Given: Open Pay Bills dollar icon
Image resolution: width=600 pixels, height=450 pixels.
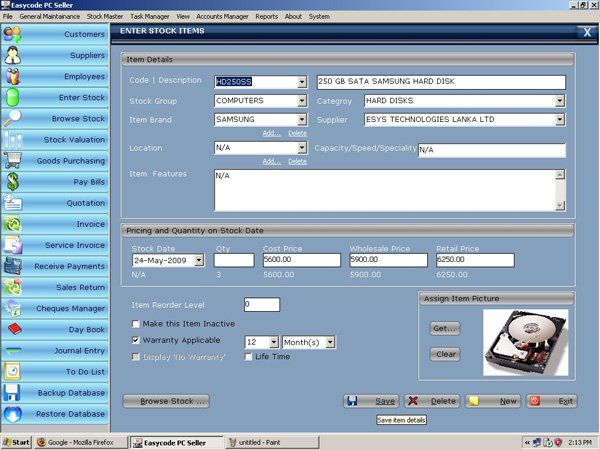Looking at the screenshot, I should [14, 181].
